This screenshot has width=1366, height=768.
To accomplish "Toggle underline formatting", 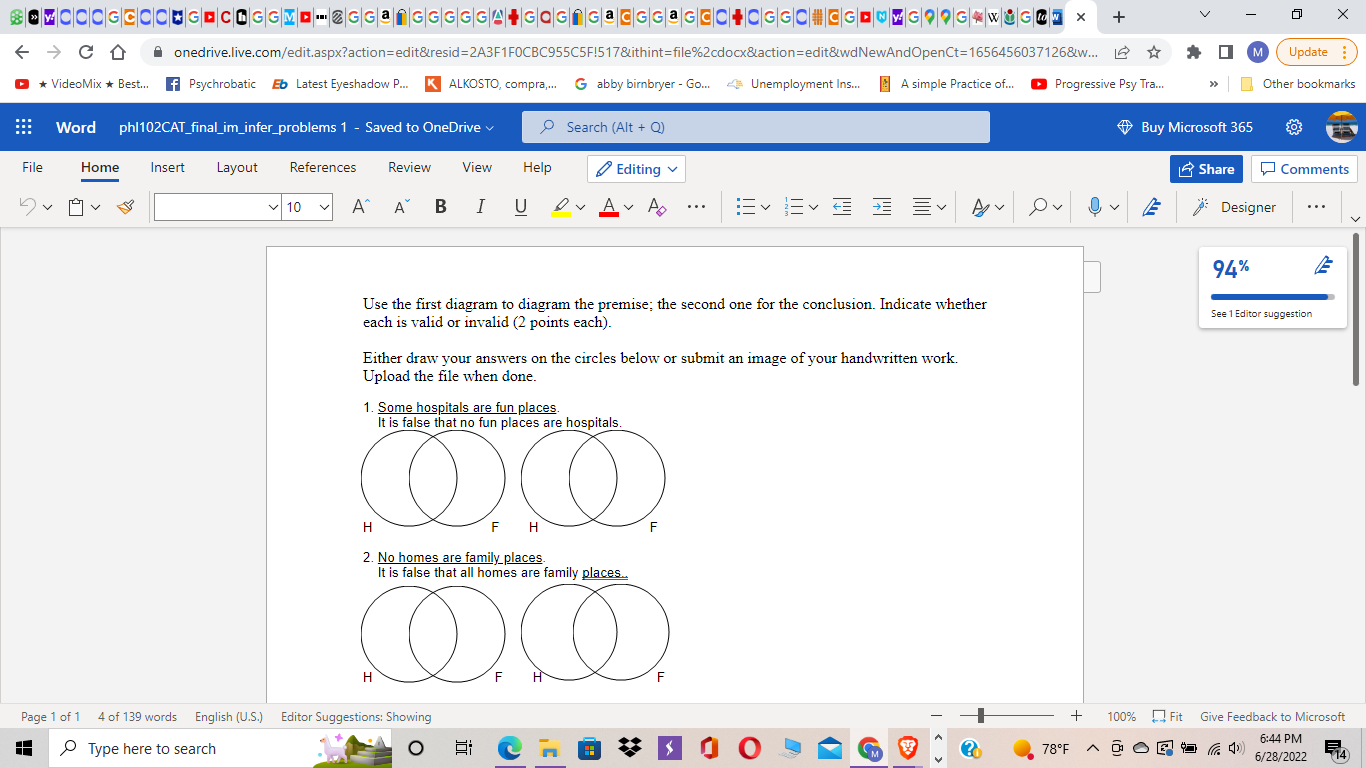I will (x=520, y=207).
